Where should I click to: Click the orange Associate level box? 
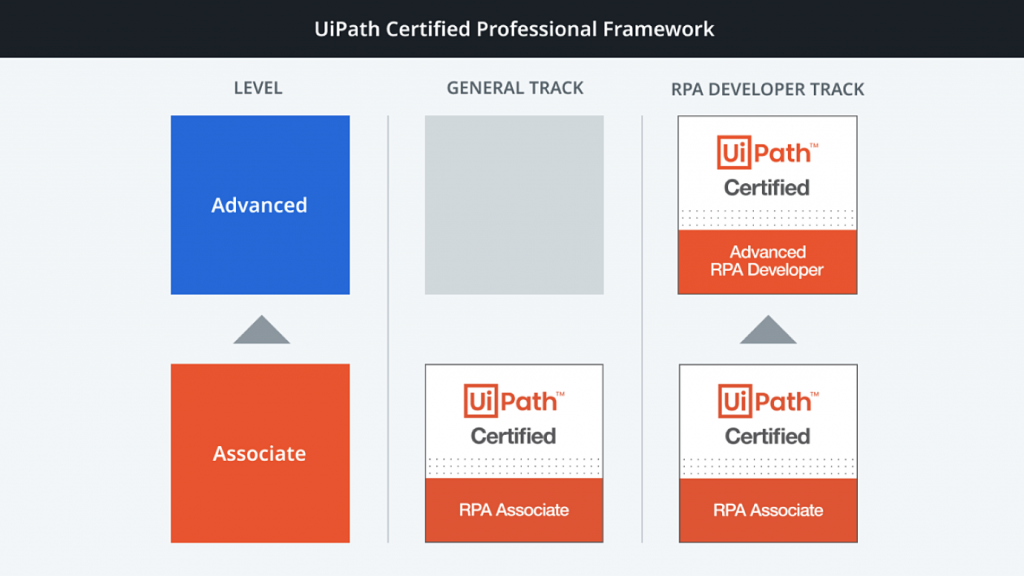pyautogui.click(x=260, y=453)
